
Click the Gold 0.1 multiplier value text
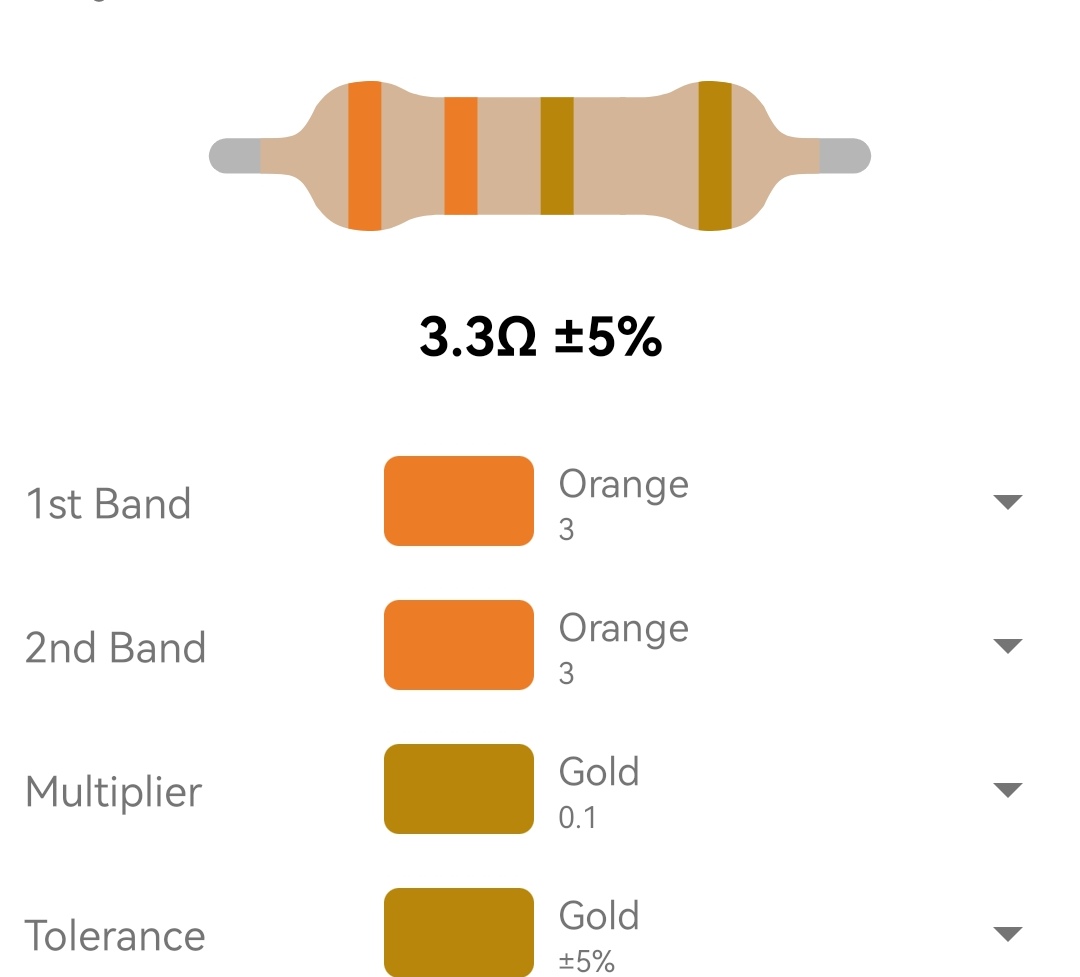pos(599,793)
